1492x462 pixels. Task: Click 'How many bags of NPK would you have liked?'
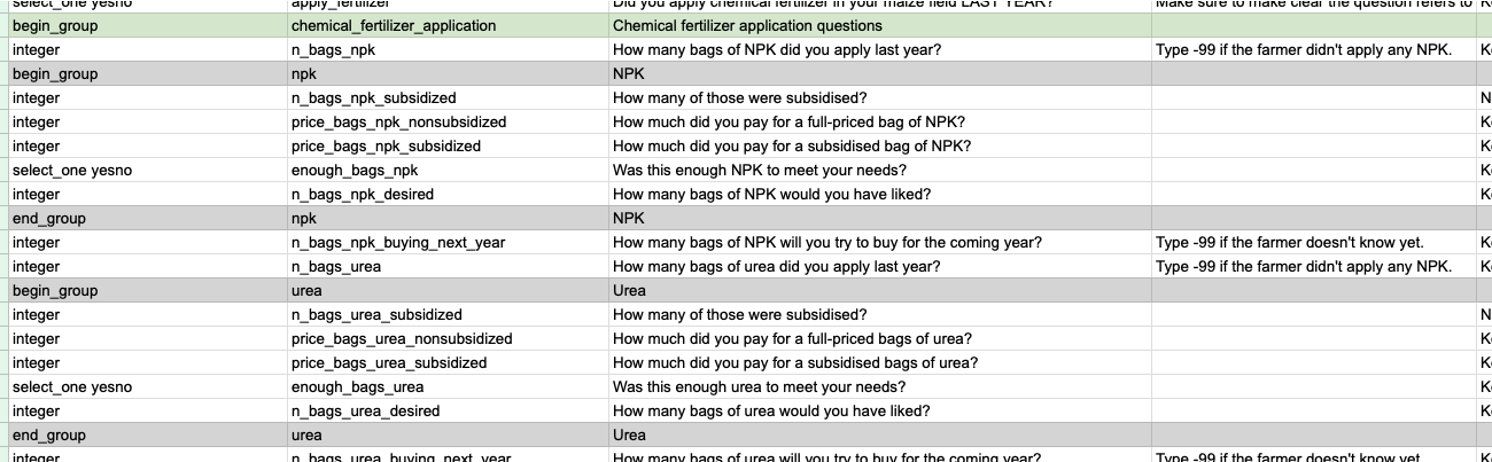[771, 194]
